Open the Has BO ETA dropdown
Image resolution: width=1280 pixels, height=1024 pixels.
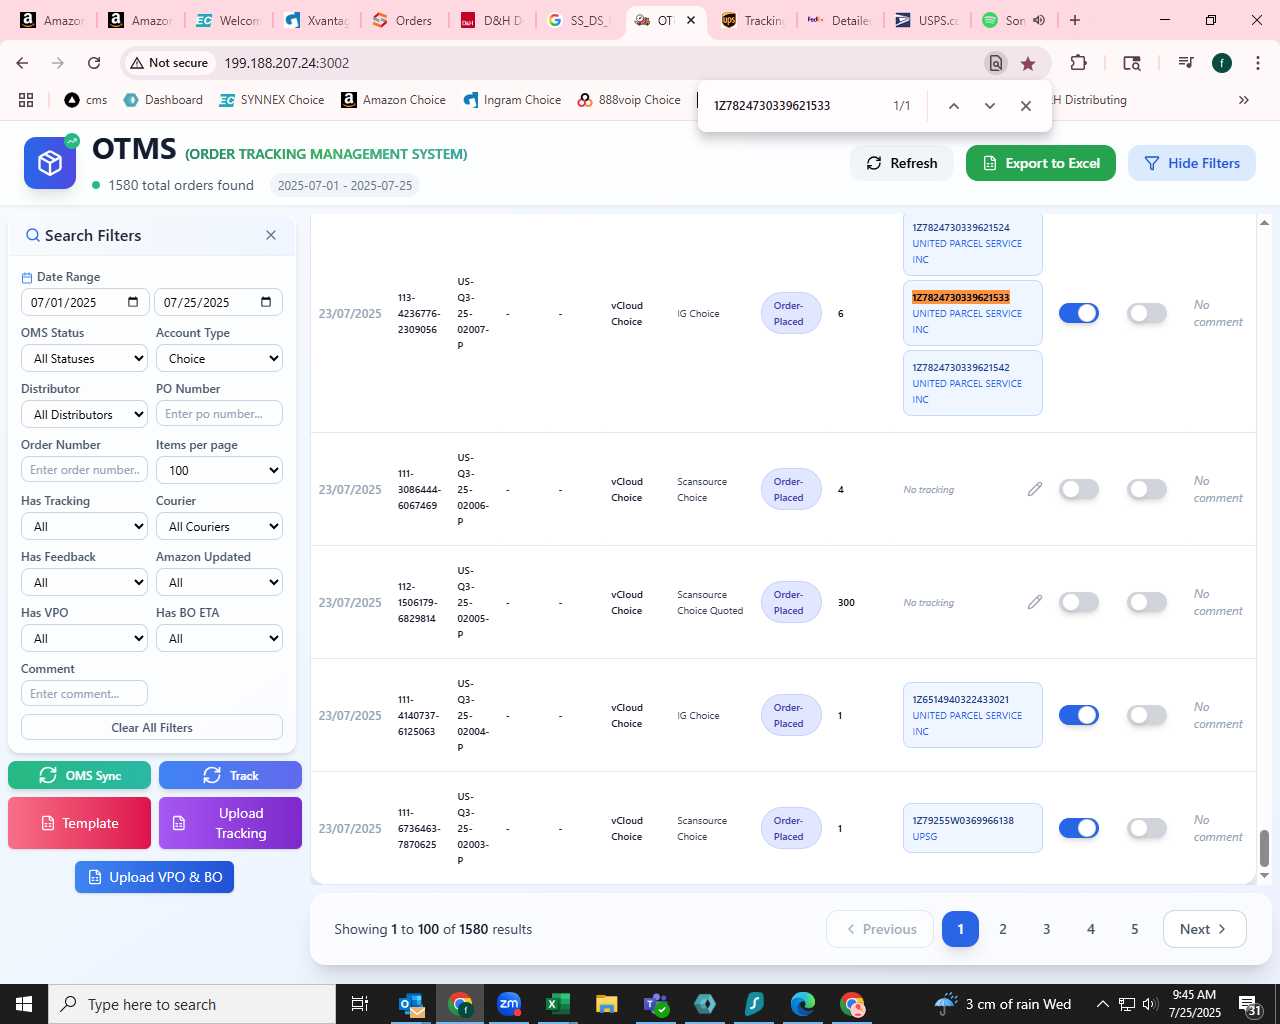[219, 638]
